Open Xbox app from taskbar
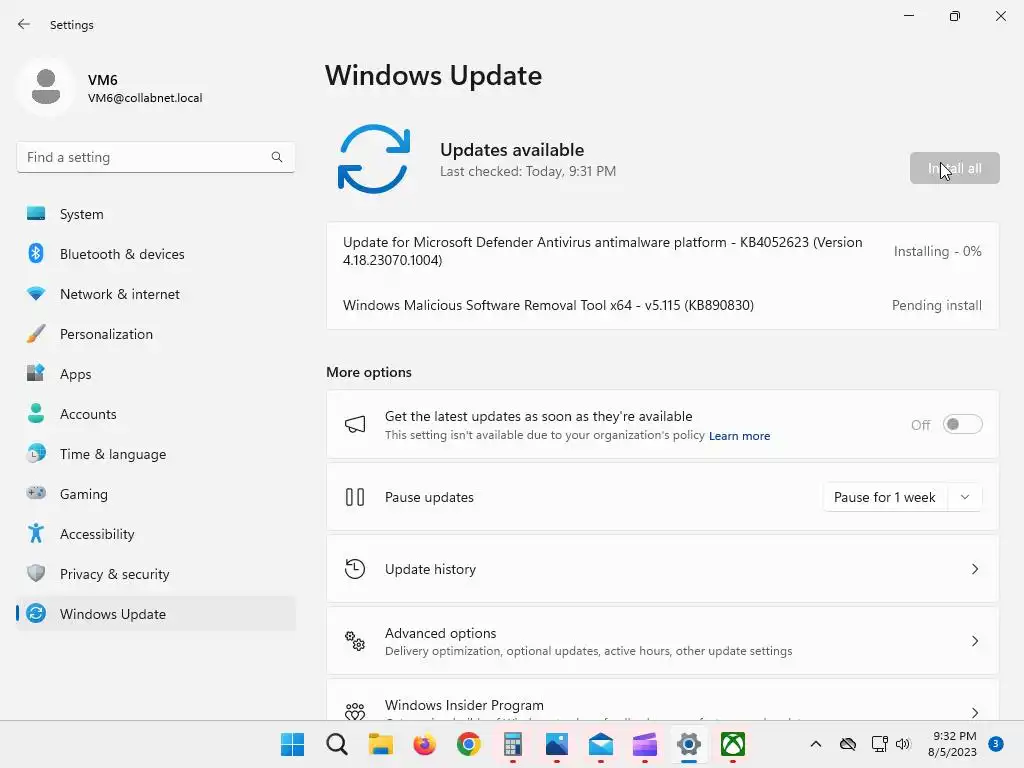The image size is (1024, 768). pyautogui.click(x=733, y=744)
